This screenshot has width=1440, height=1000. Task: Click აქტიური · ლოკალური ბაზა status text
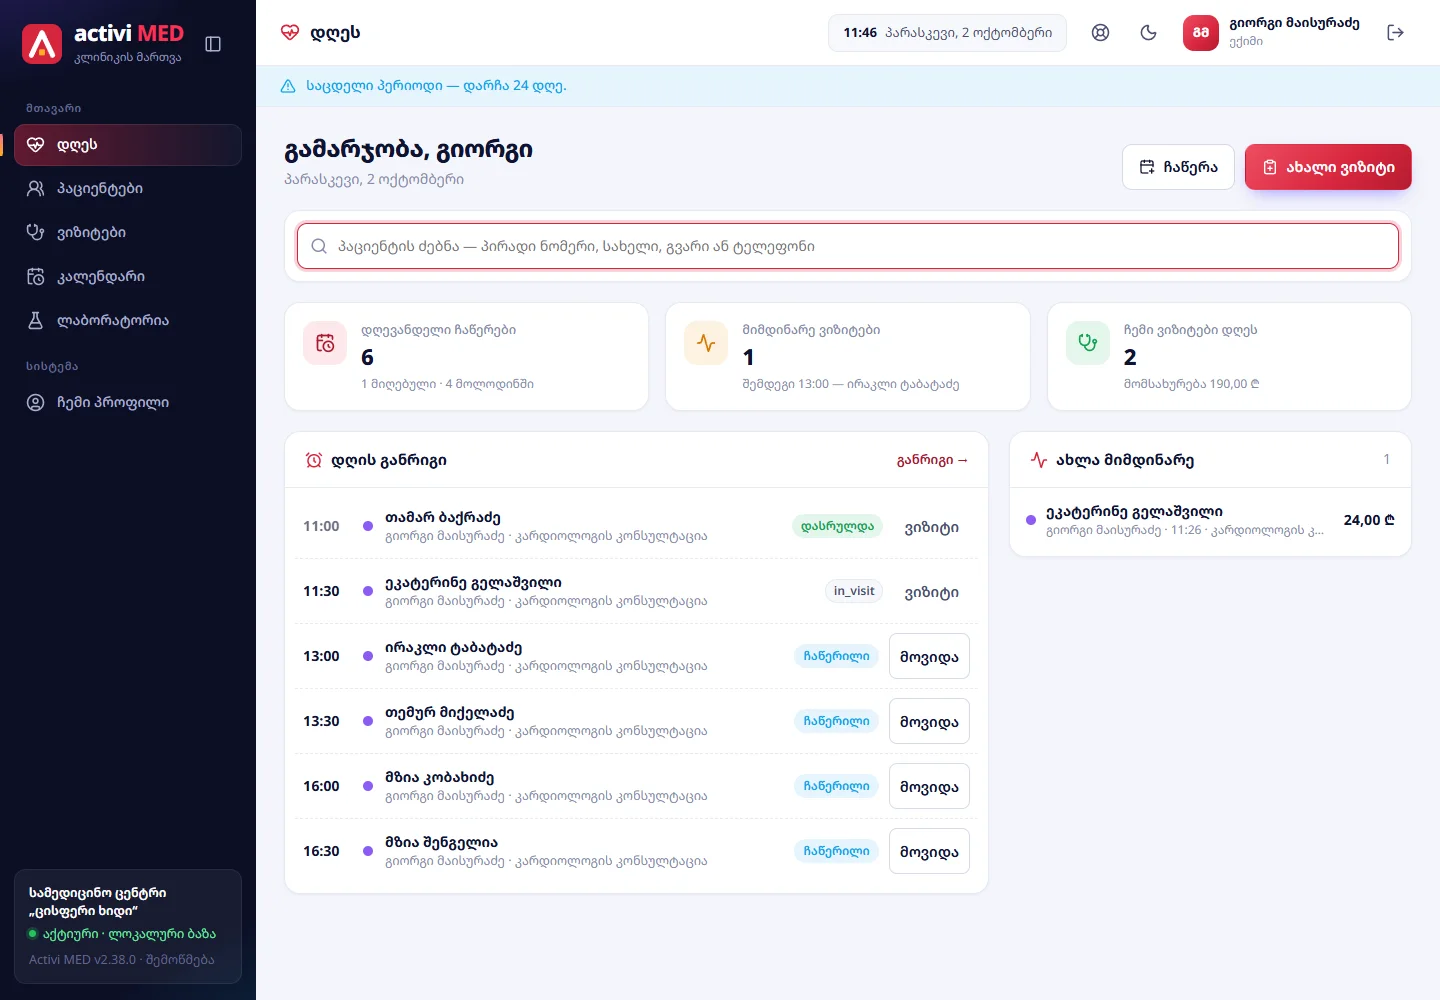pos(130,934)
